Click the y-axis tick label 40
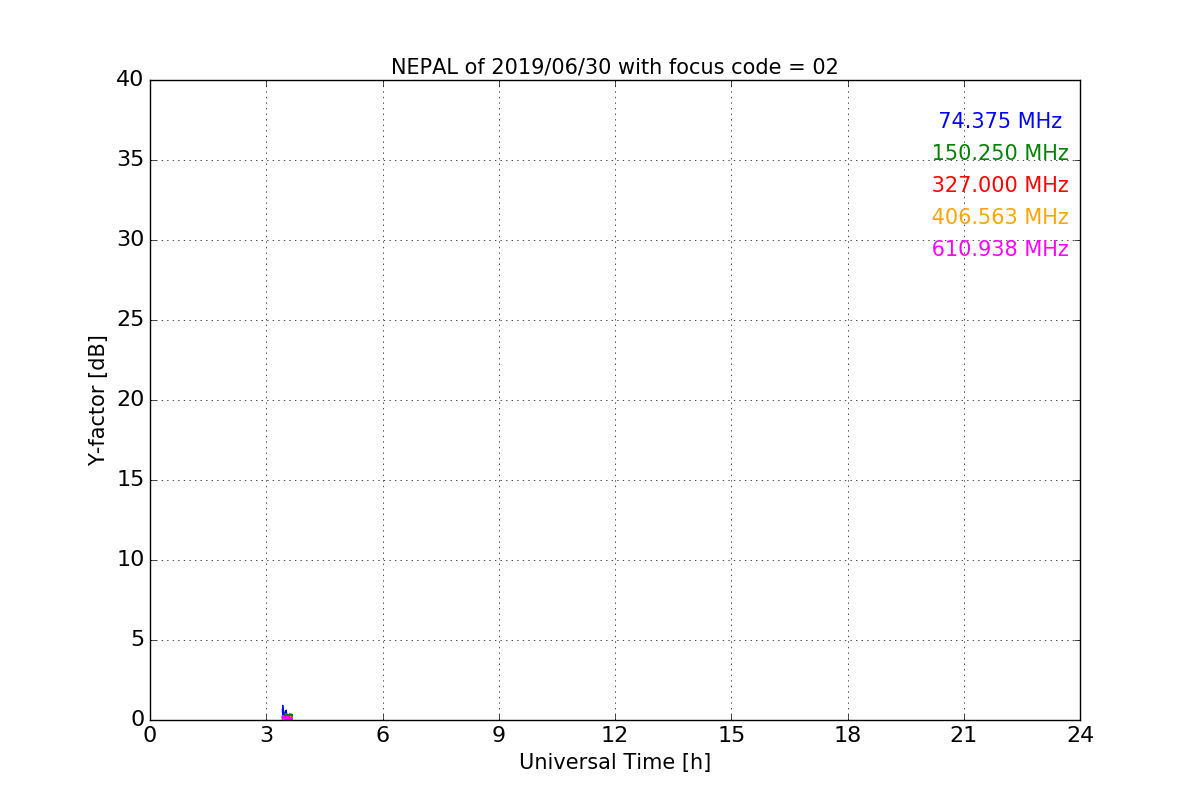This screenshot has height=800, width=1200. [130, 79]
